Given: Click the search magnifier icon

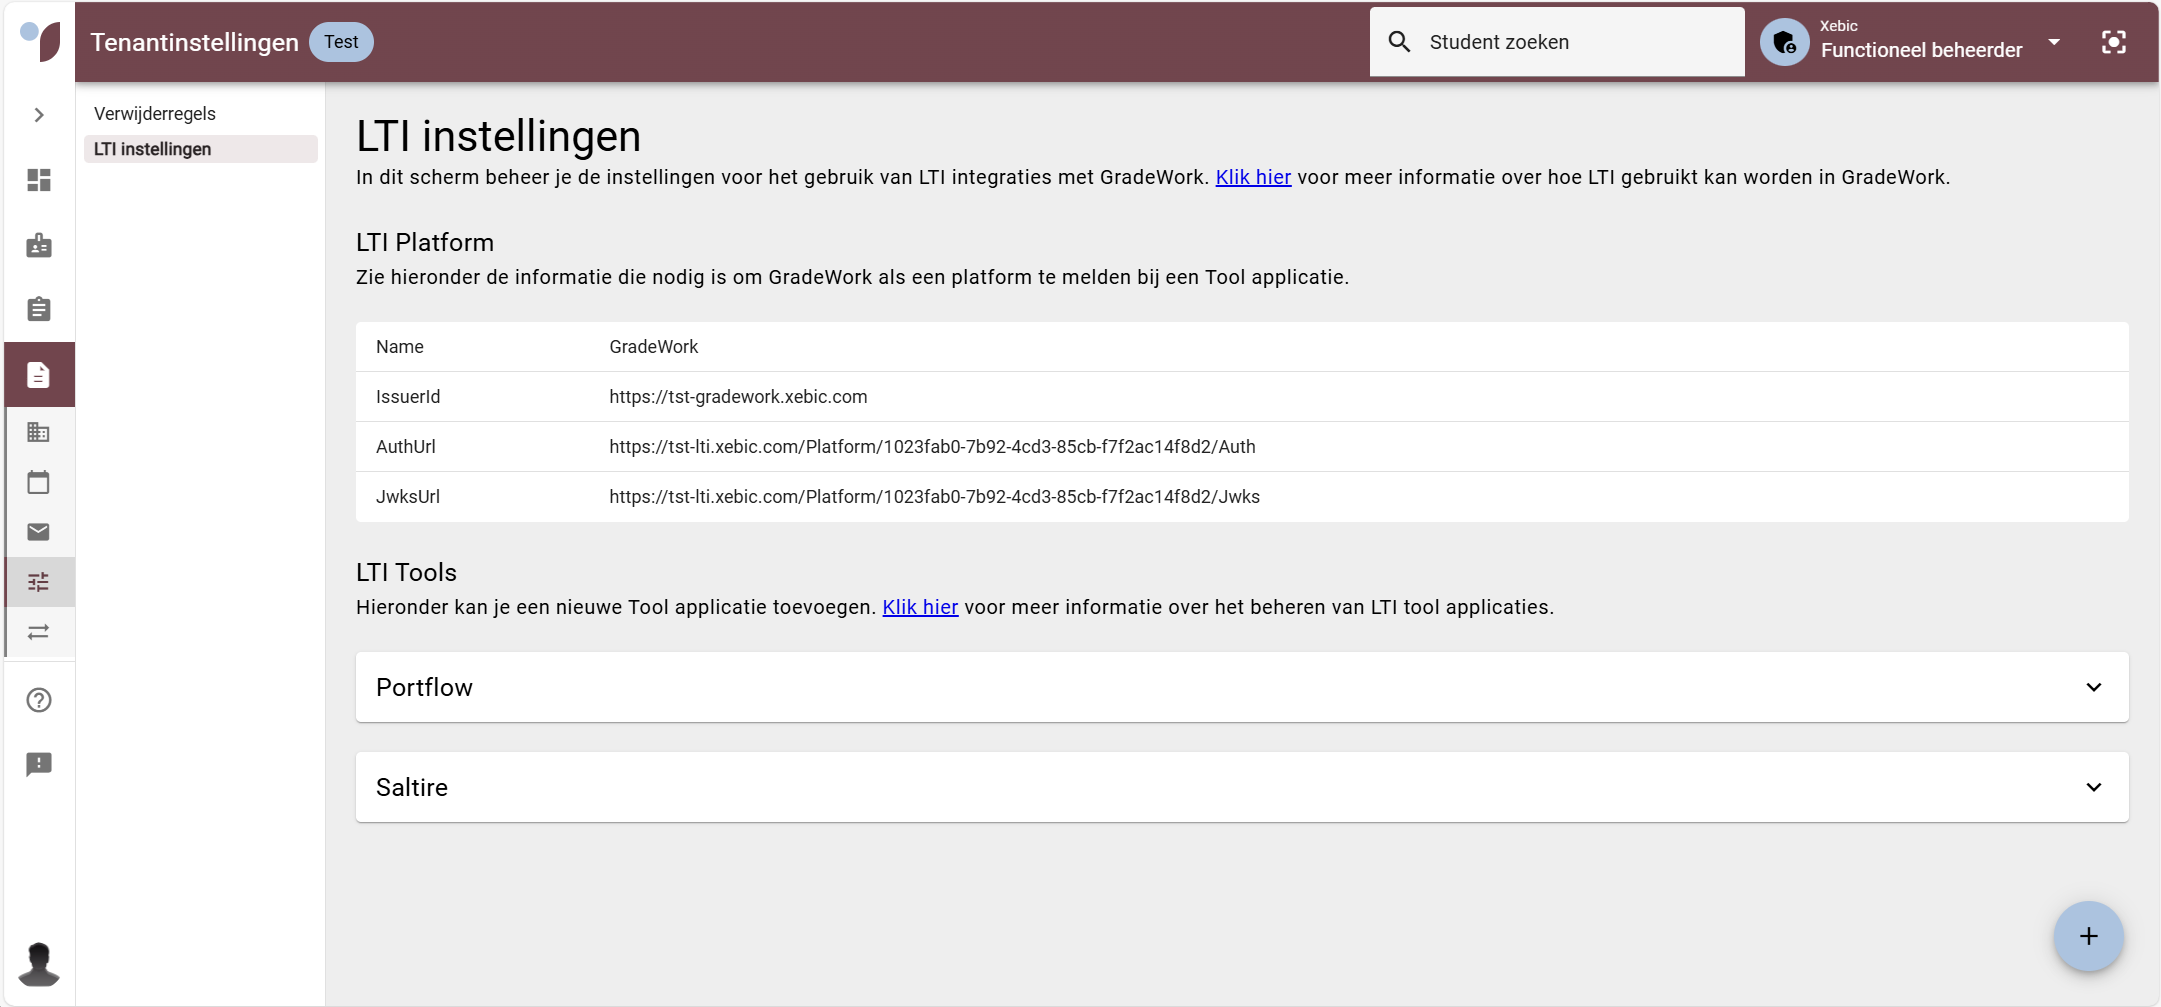Looking at the screenshot, I should [1400, 42].
